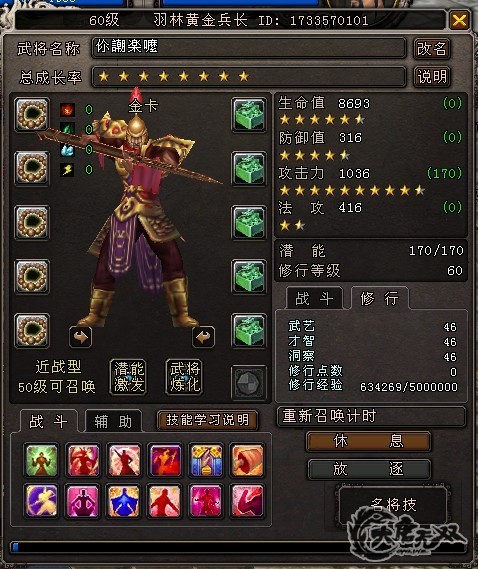
Task: Click the 休息 rest button
Action: point(368,441)
